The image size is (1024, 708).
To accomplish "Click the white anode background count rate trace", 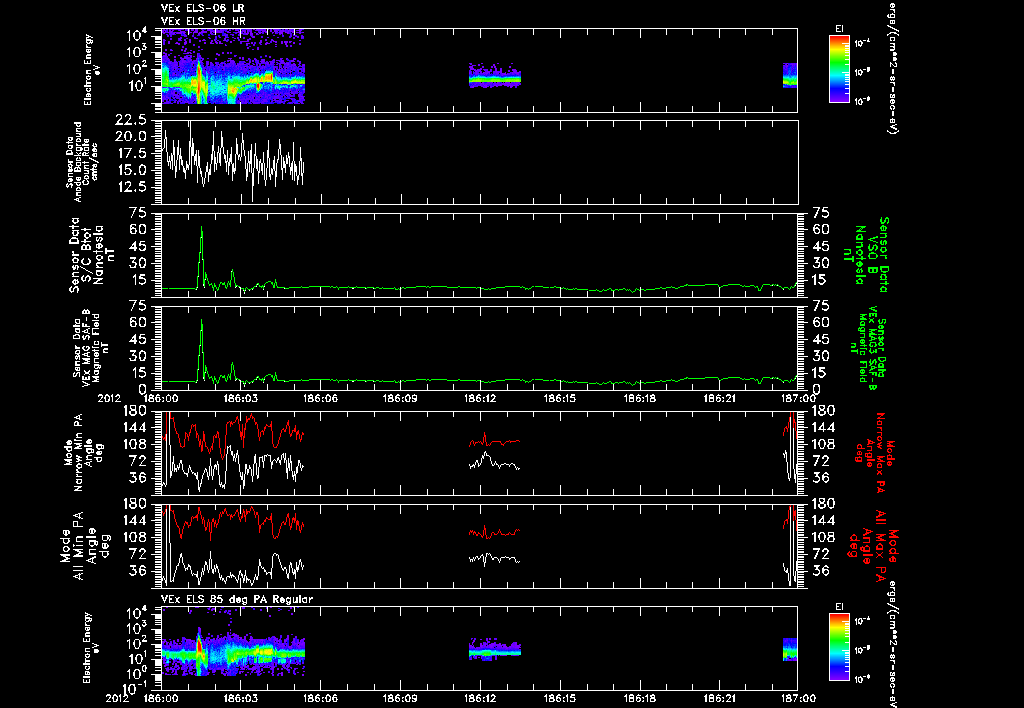I will click(x=232, y=160).
